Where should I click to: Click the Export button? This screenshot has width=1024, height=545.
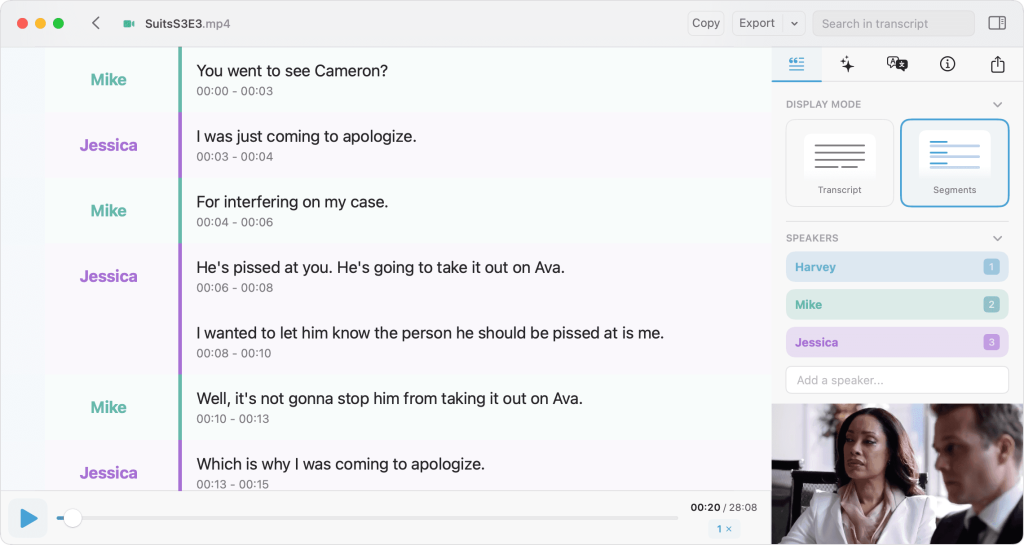click(x=758, y=23)
